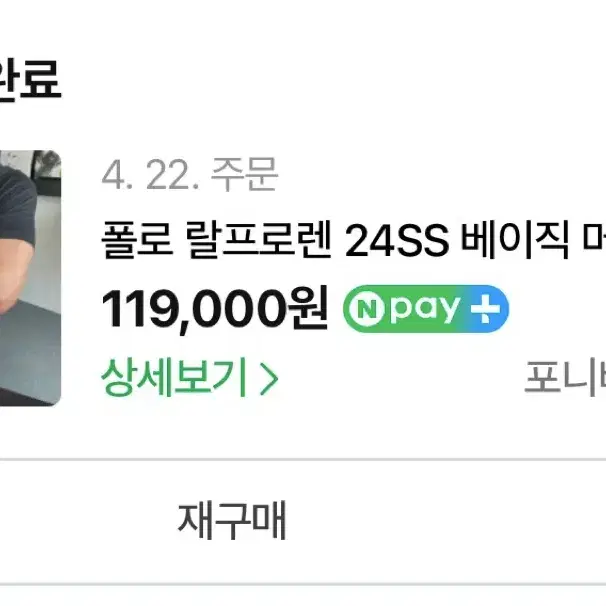The width and height of the screenshot is (606, 606).
Task: Click the 119,000원 price text
Action: (214, 309)
